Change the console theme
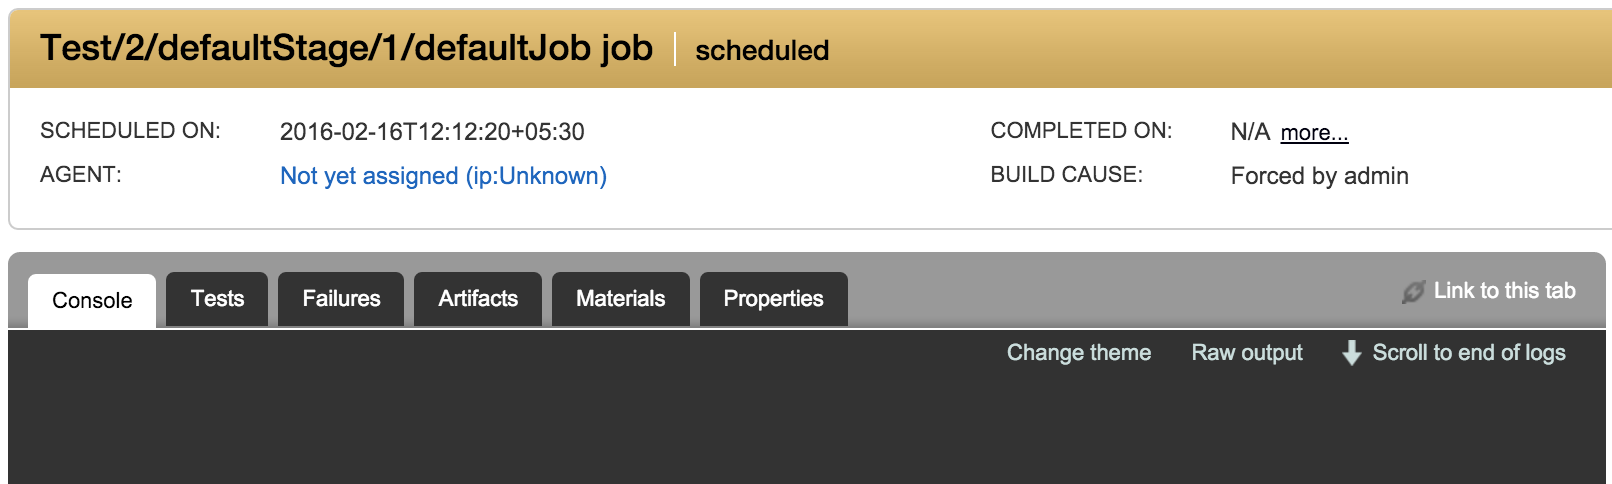The height and width of the screenshot is (484, 1612). click(1078, 353)
